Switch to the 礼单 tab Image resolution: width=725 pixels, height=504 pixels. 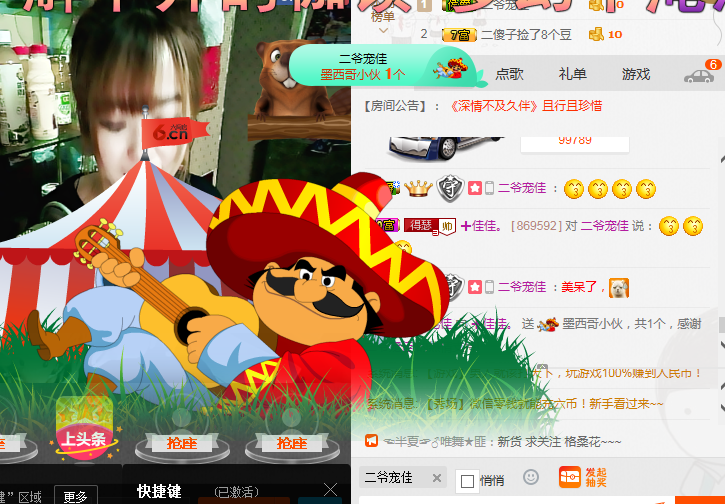(x=572, y=74)
